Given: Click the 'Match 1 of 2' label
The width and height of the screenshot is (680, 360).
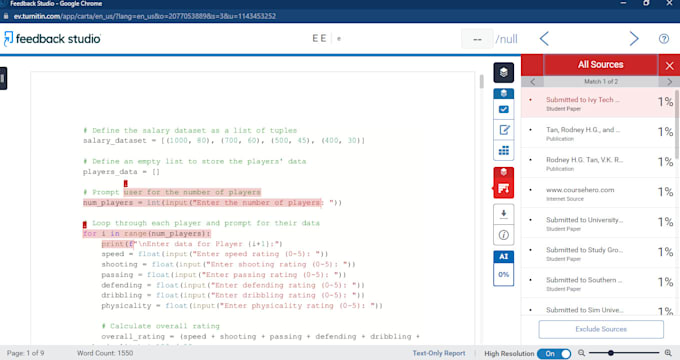Looking at the screenshot, I should pos(601,82).
